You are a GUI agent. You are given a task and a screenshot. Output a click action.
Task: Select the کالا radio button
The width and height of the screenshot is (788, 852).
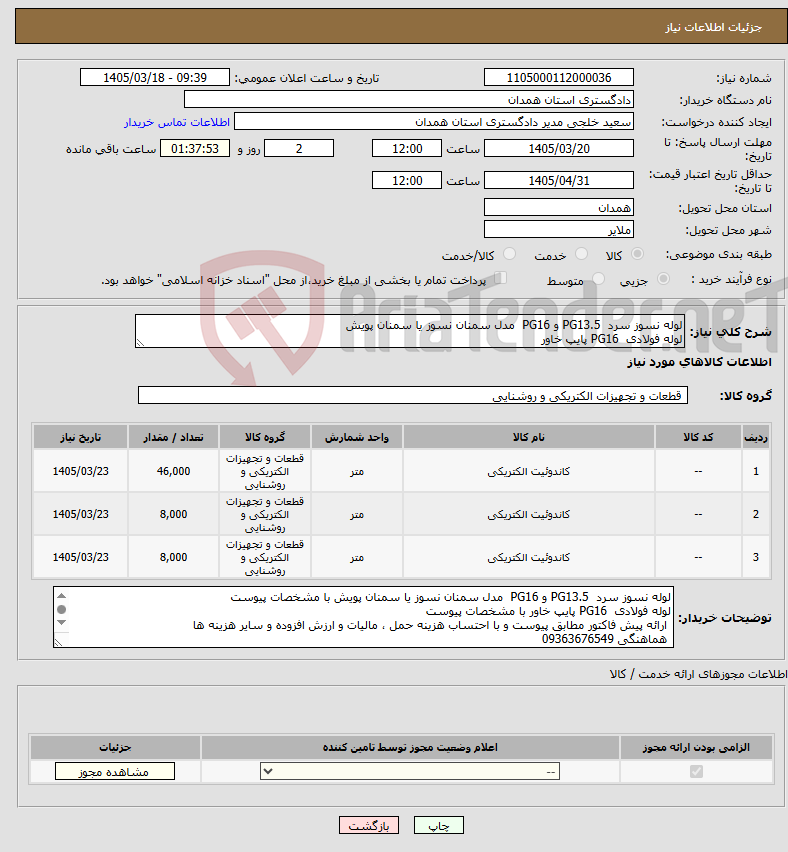[x=637, y=254]
